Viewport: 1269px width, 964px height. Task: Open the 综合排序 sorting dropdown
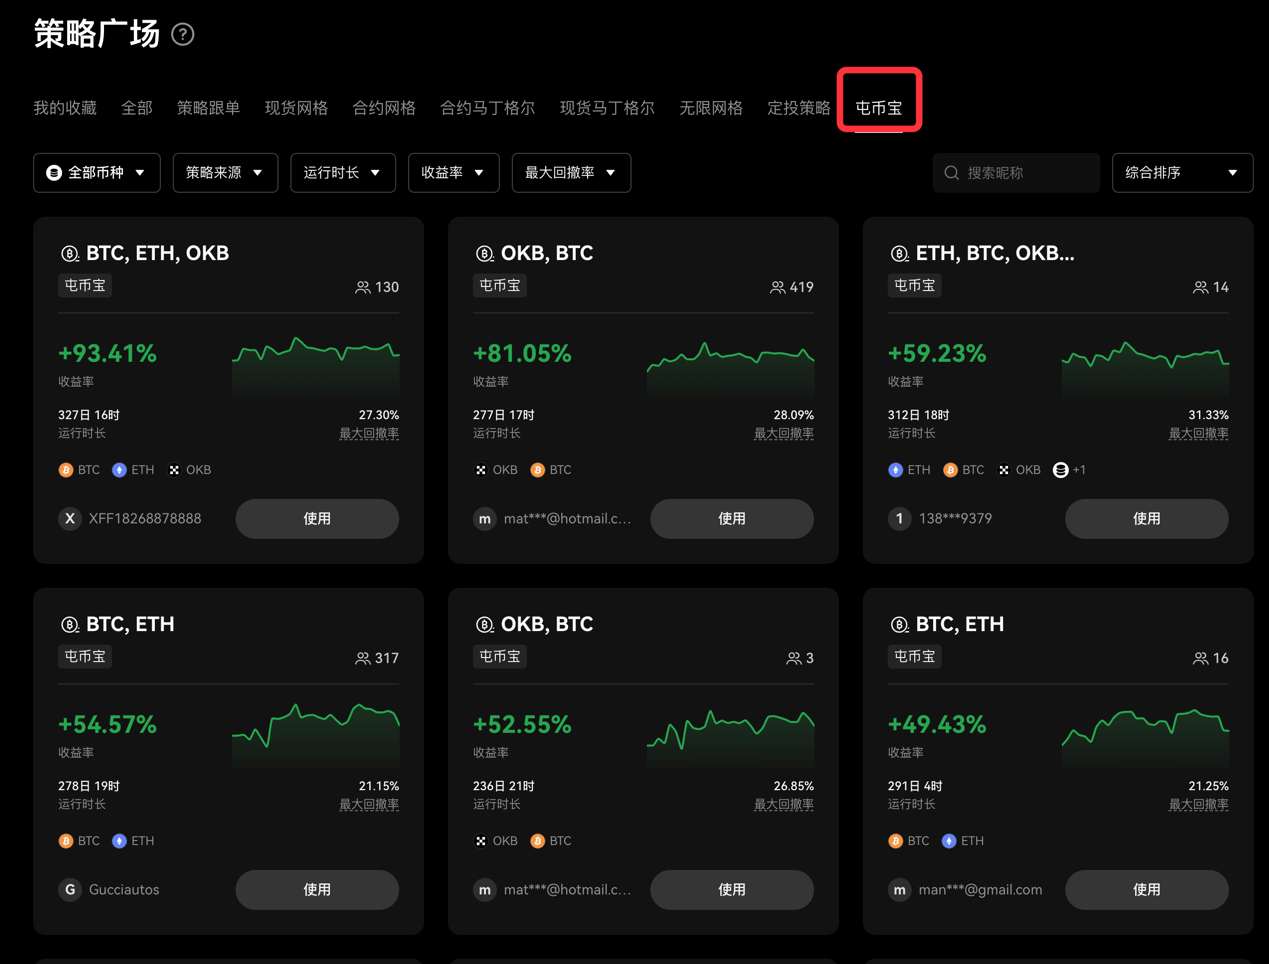[1182, 173]
